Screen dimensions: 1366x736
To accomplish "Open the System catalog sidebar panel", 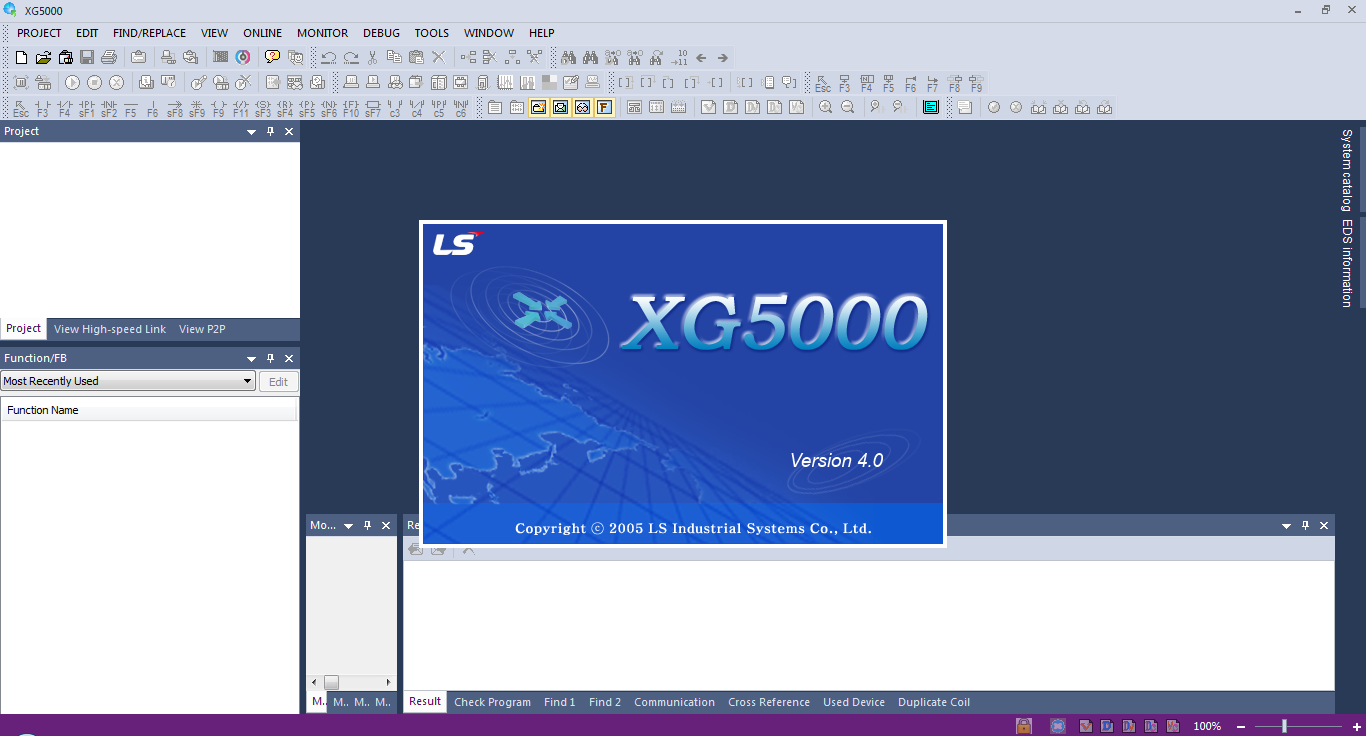I will 1347,168.
